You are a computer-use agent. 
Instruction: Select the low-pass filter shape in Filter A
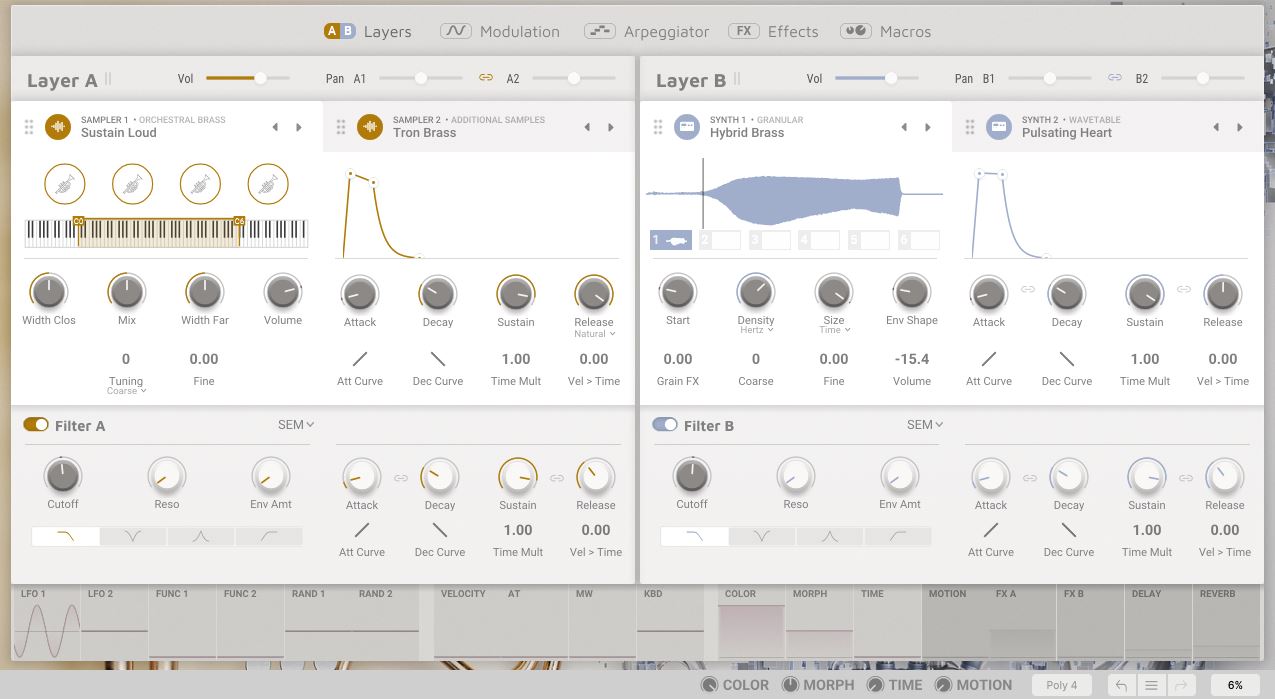(x=66, y=537)
